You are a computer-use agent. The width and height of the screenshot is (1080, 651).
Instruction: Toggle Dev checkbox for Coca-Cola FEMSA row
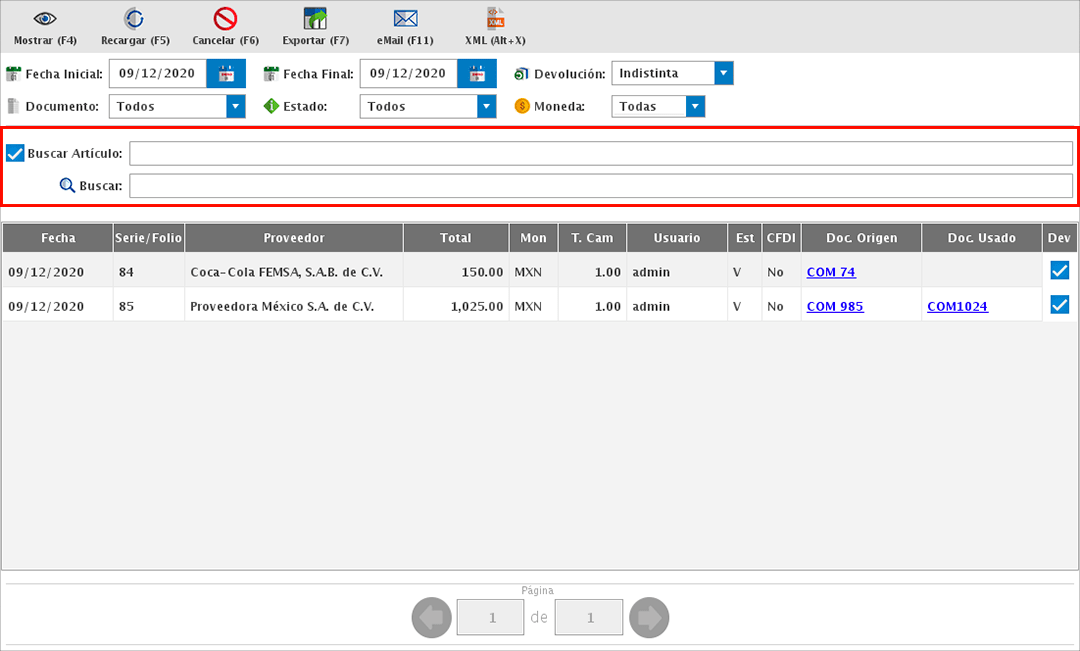(1059, 271)
